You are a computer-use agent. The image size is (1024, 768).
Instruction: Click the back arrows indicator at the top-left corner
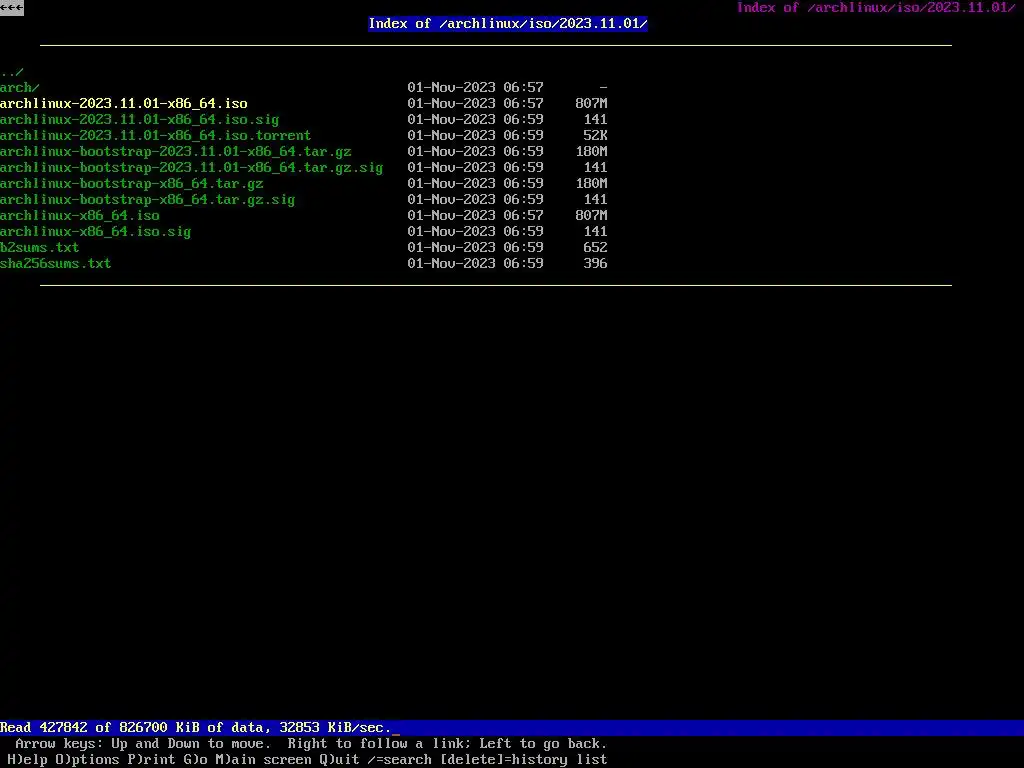(12, 8)
